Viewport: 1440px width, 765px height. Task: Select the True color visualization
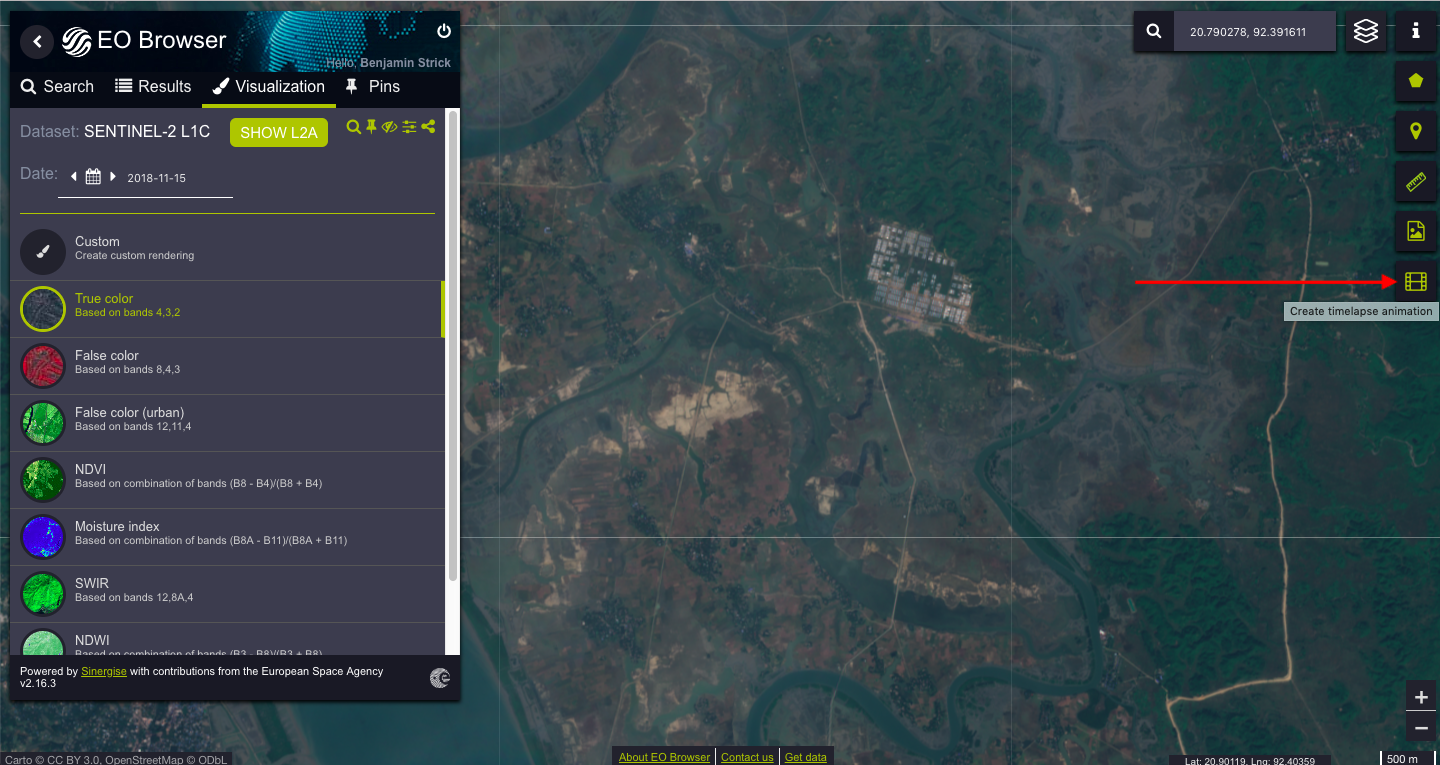pos(227,309)
